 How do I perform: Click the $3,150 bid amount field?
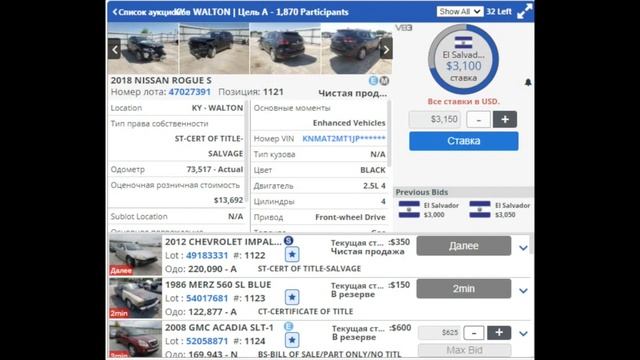435,119
